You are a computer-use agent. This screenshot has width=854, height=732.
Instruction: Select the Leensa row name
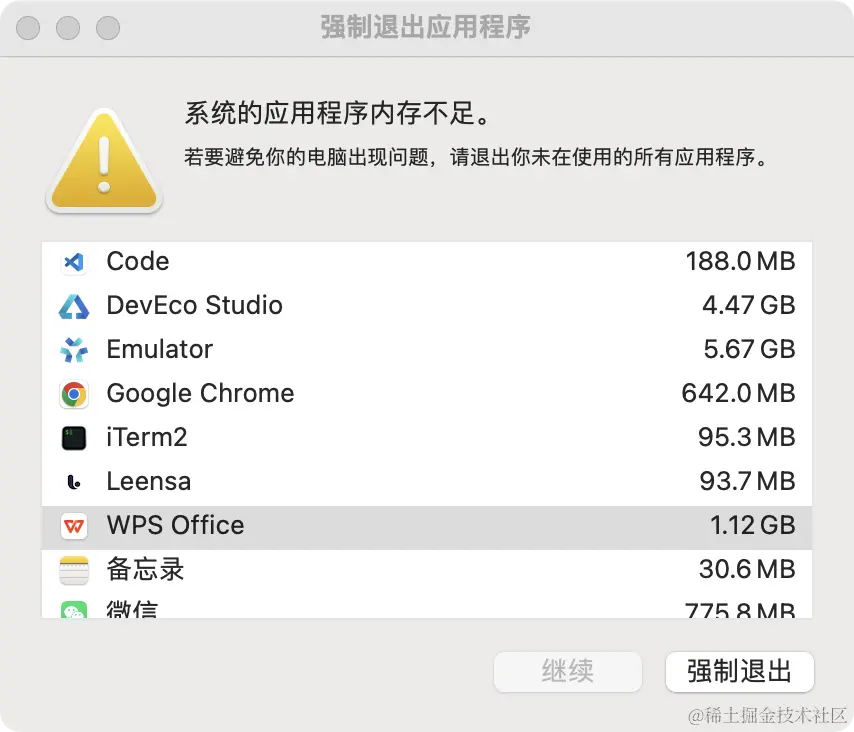pyautogui.click(x=149, y=482)
